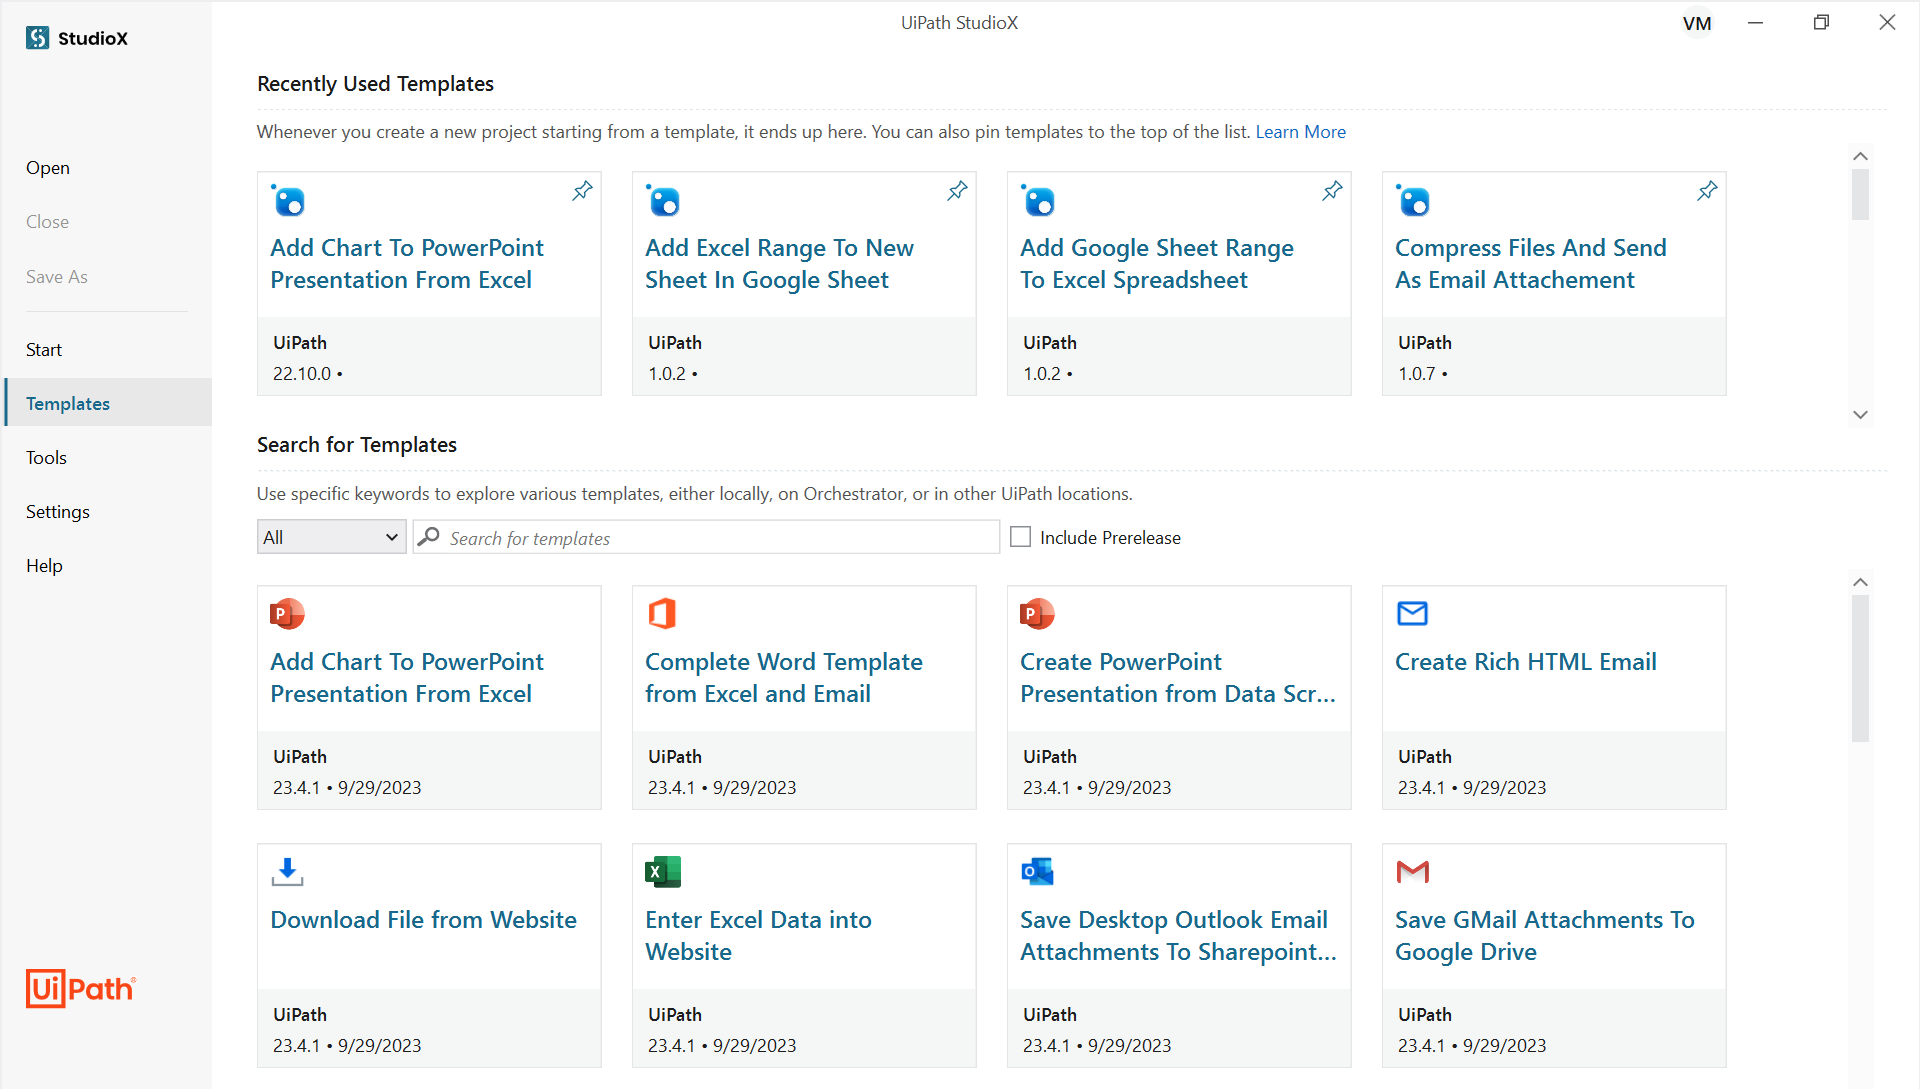Open the Settings menu item

click(58, 512)
